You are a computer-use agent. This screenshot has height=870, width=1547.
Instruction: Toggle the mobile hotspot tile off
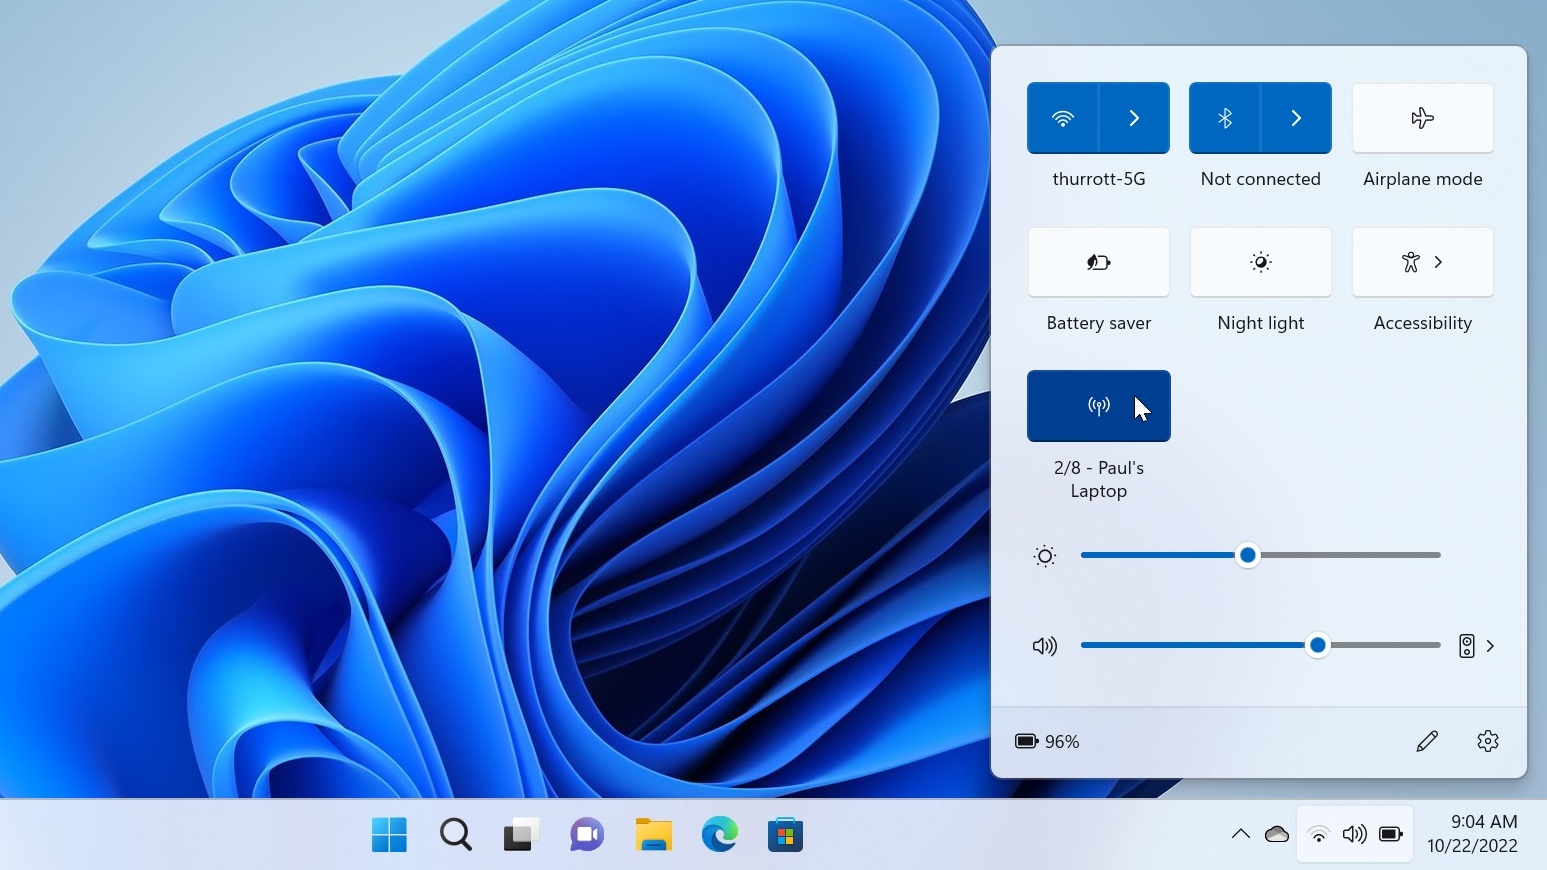[x=1098, y=406]
